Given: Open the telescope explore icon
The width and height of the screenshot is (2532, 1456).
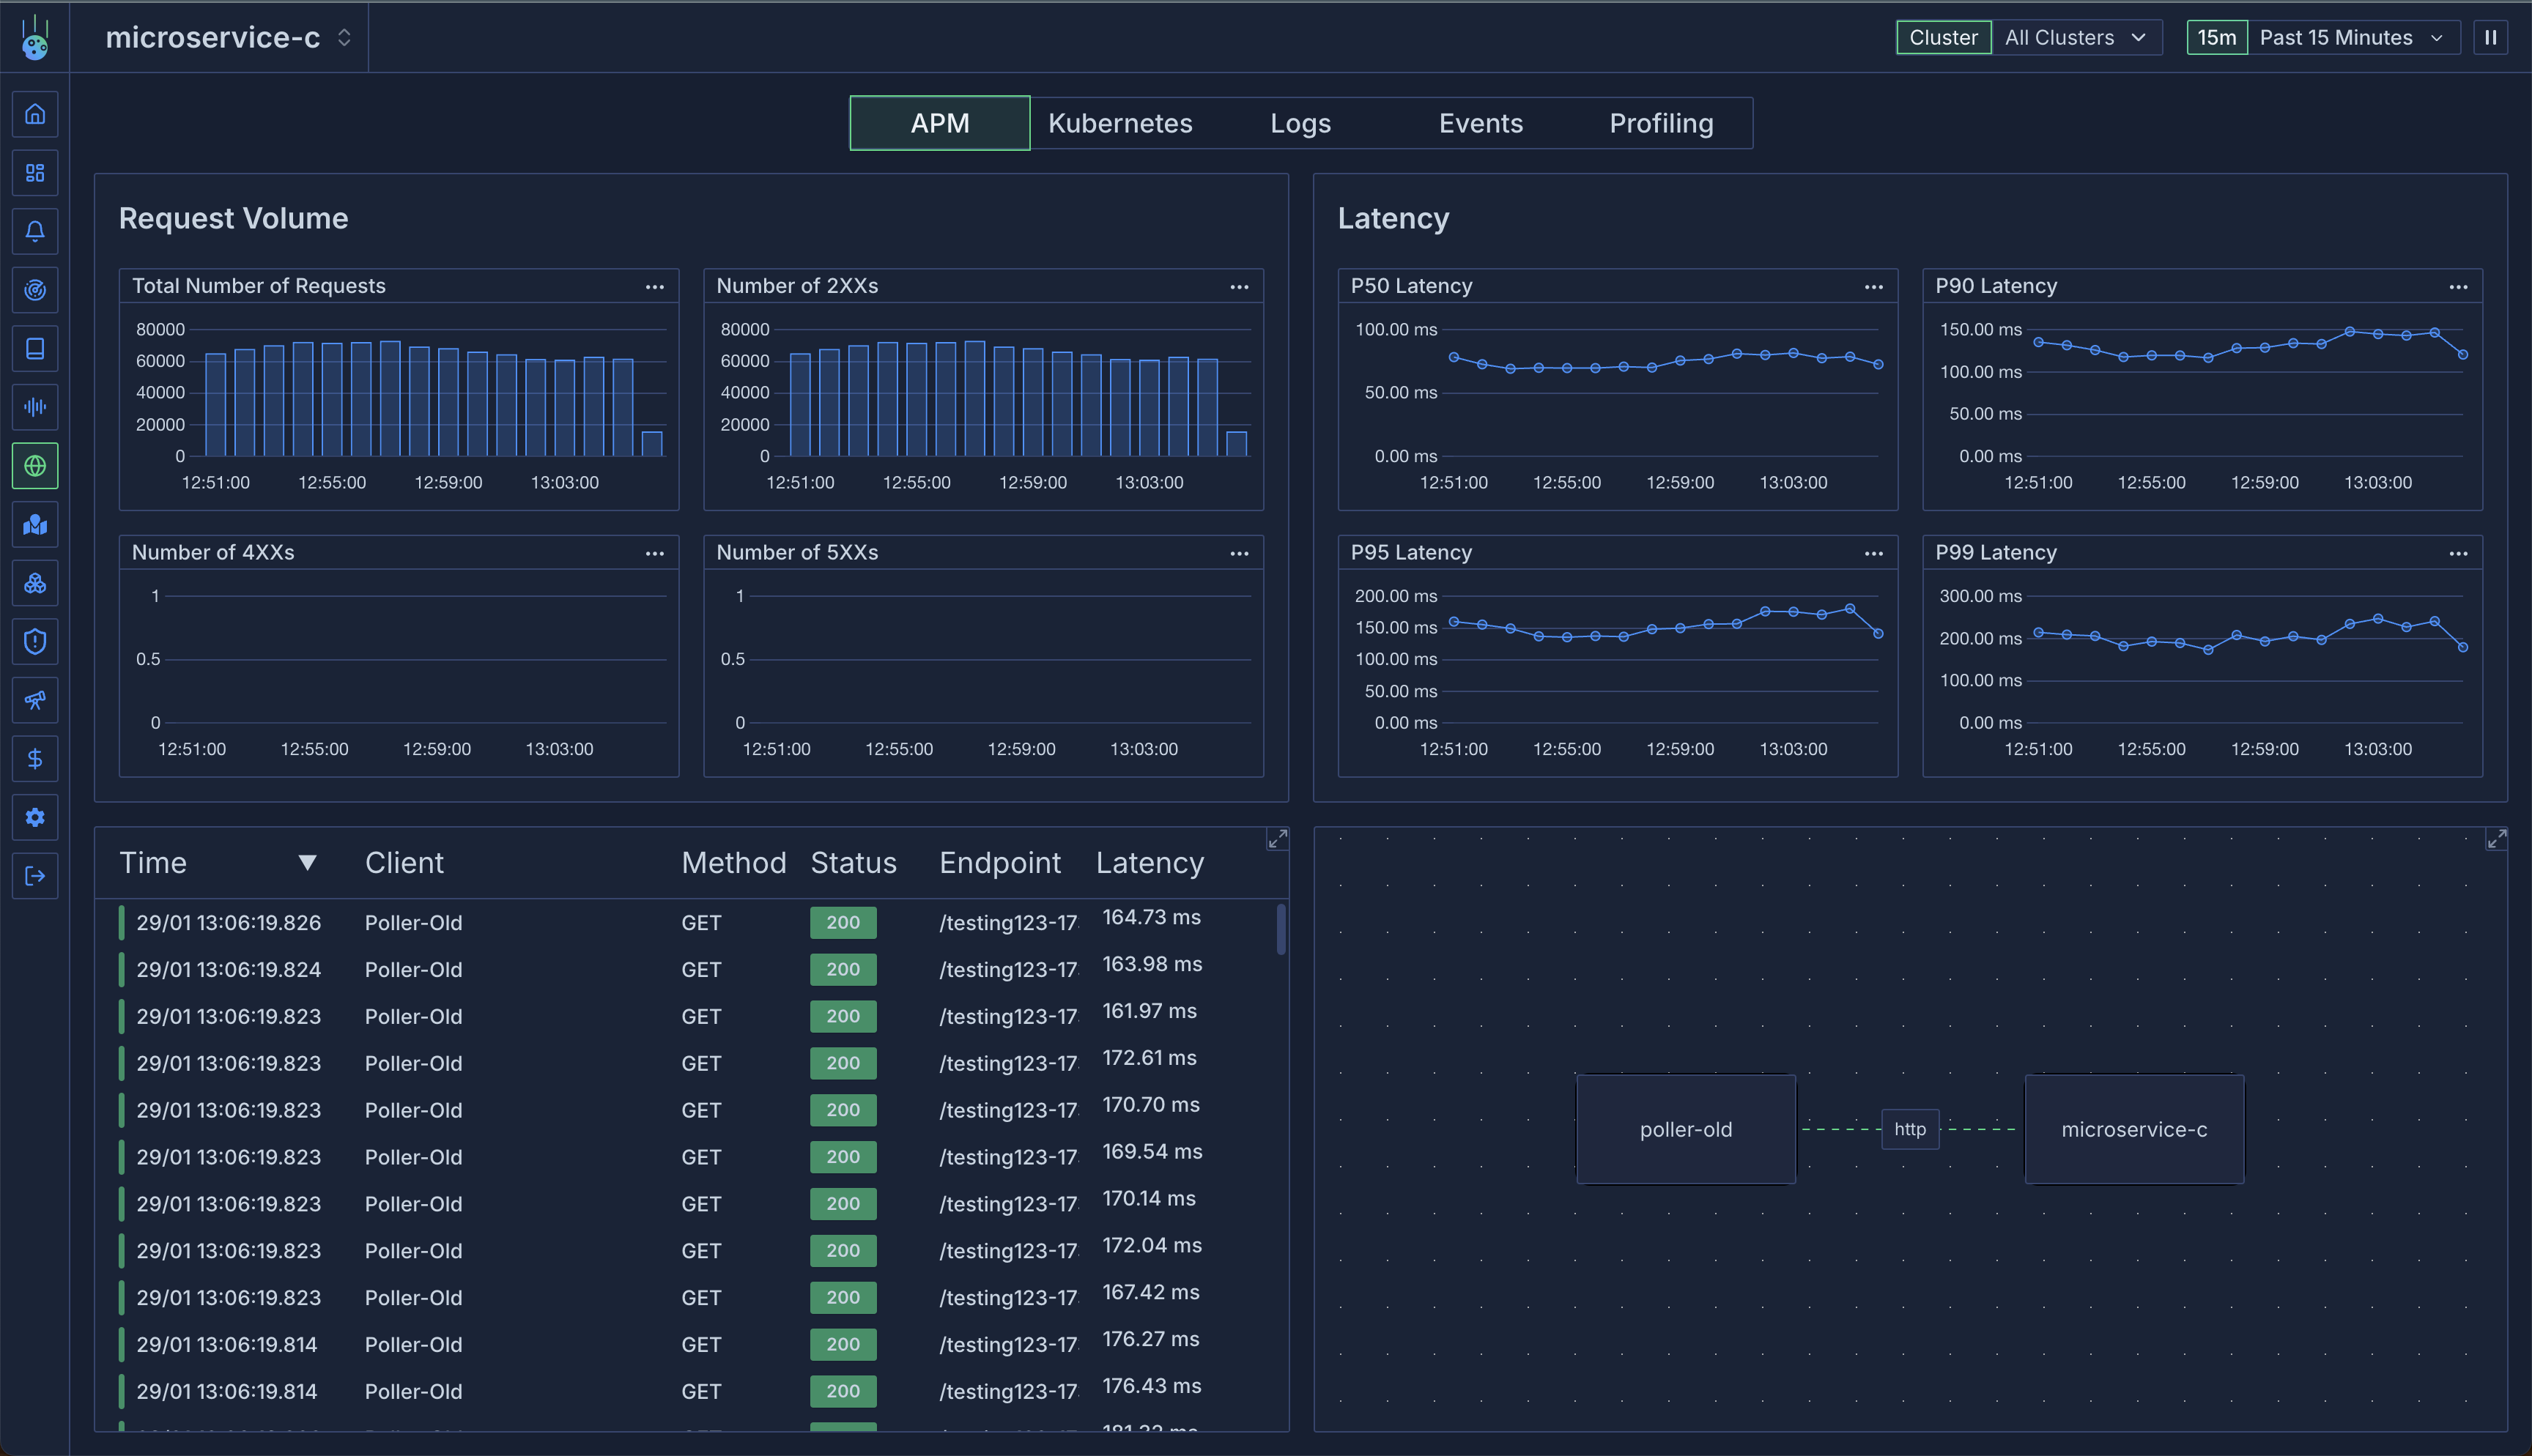Looking at the screenshot, I should click(x=35, y=700).
